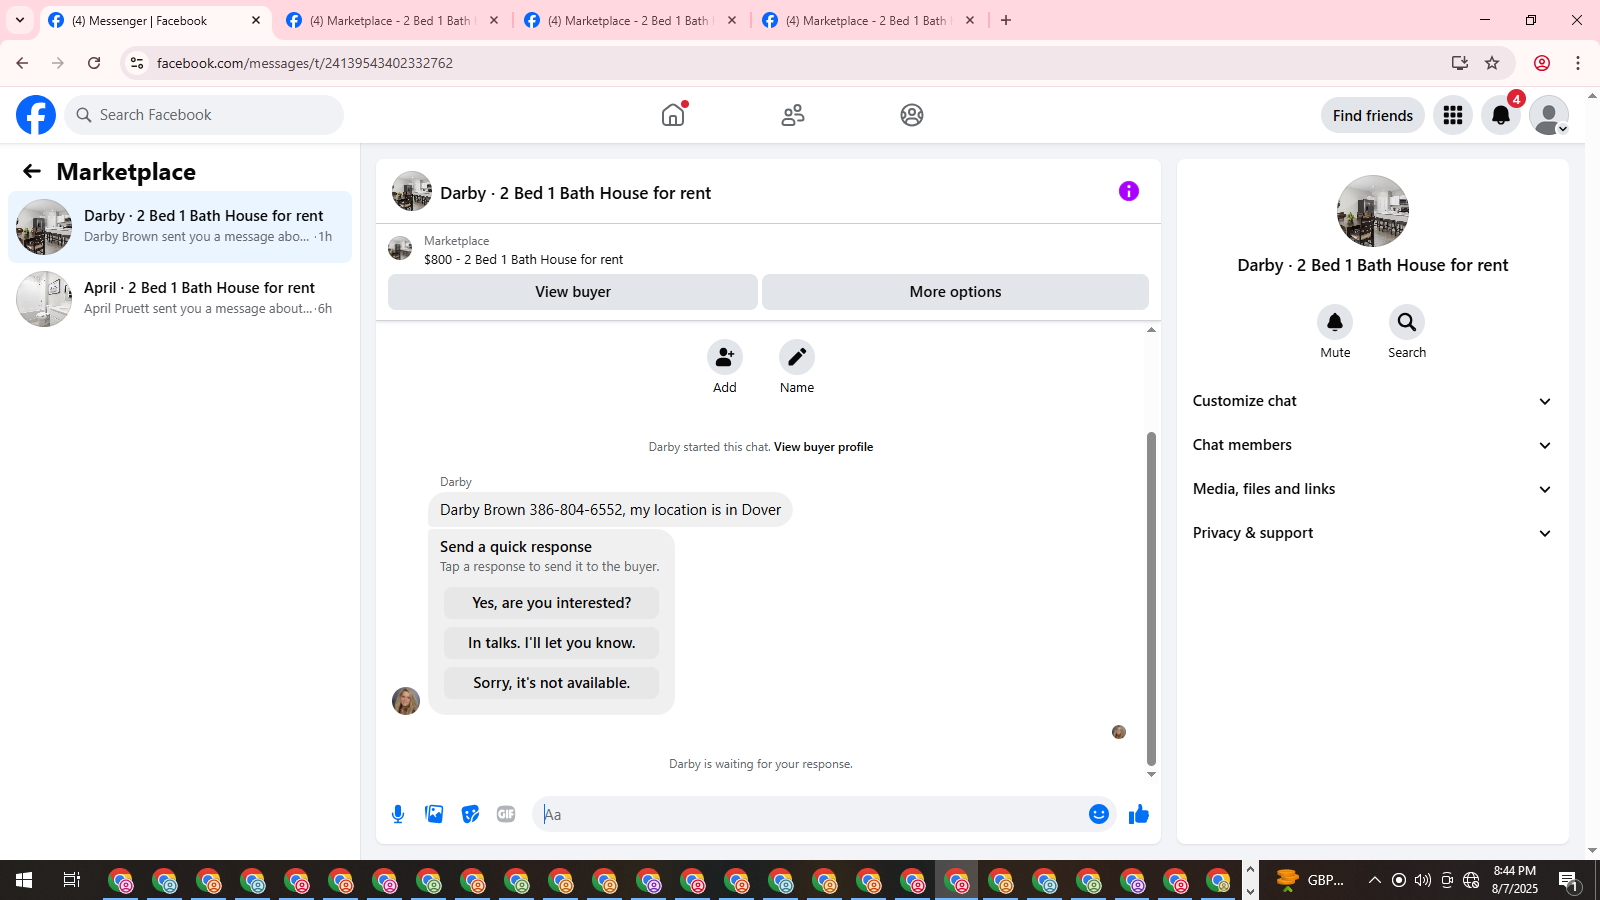Image resolution: width=1600 pixels, height=900 pixels.
Task: Click Darby's sender avatar beside the message
Action: (406, 701)
